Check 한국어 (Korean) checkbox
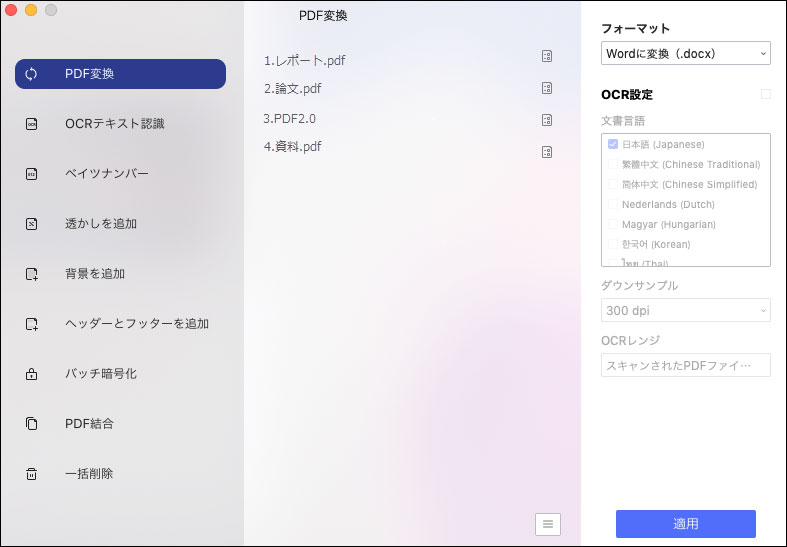Screen dimensions: 787x547 pos(612,244)
